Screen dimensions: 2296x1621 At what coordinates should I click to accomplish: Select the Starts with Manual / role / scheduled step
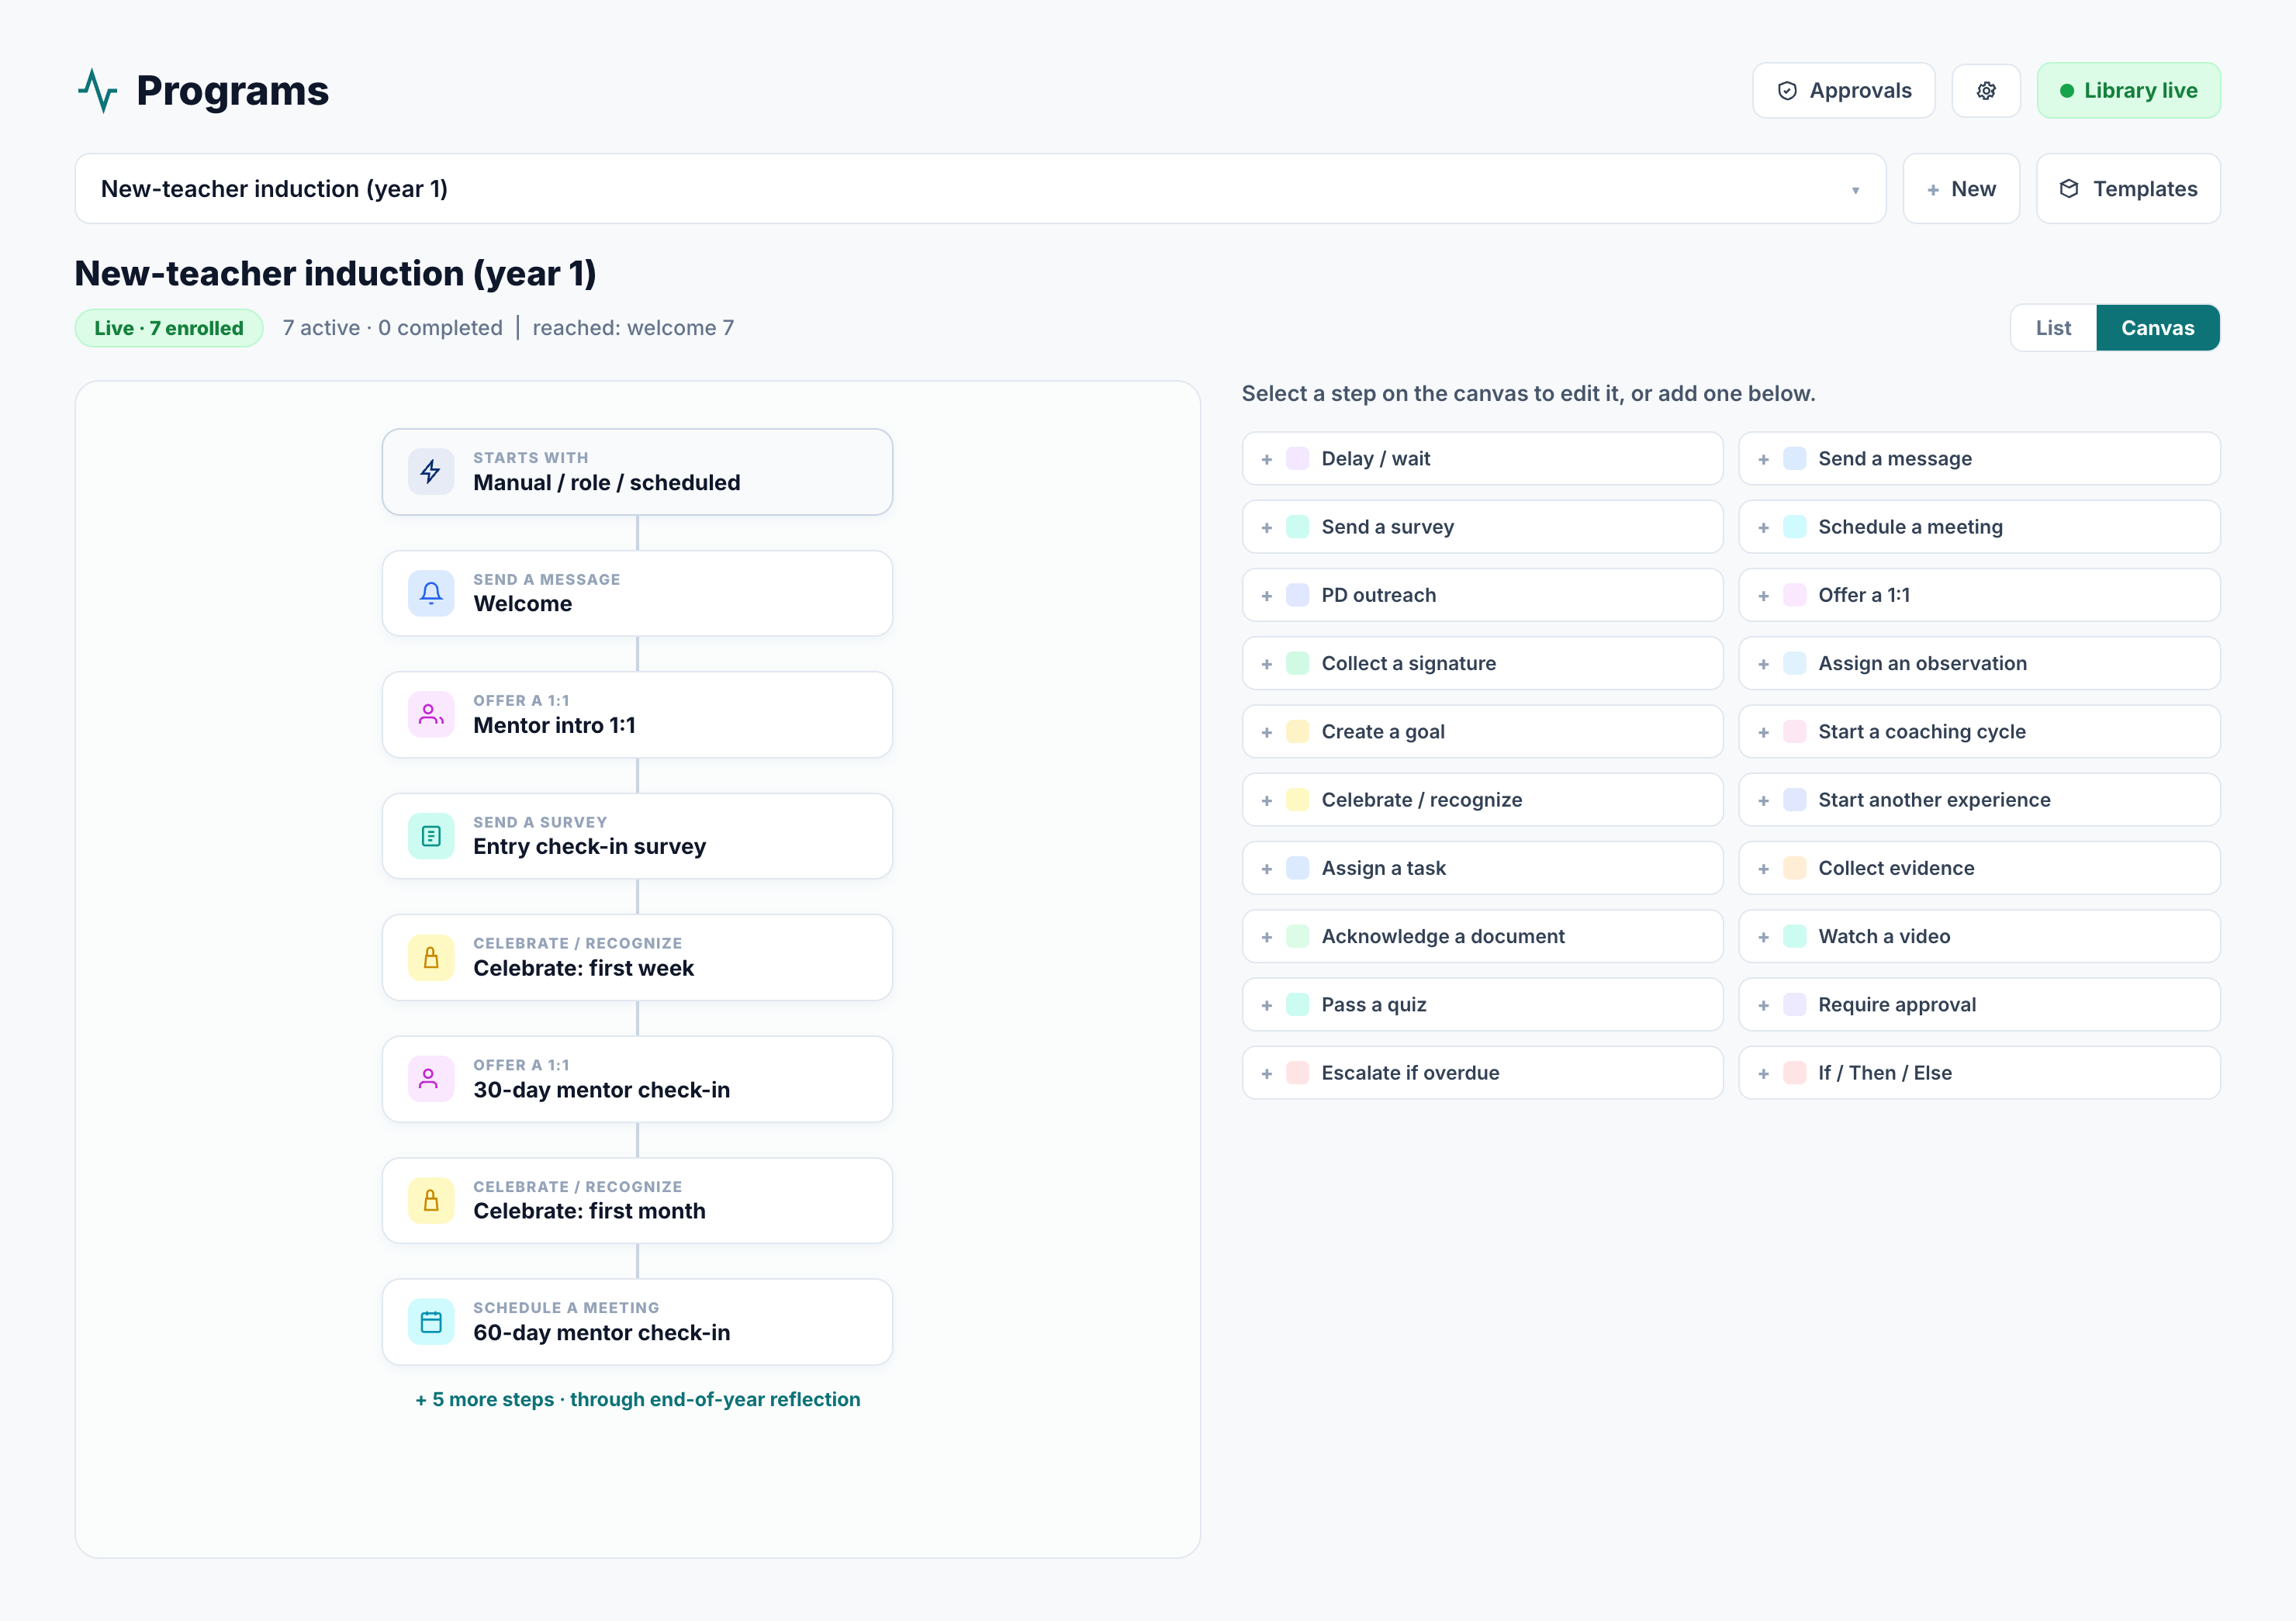click(x=637, y=472)
